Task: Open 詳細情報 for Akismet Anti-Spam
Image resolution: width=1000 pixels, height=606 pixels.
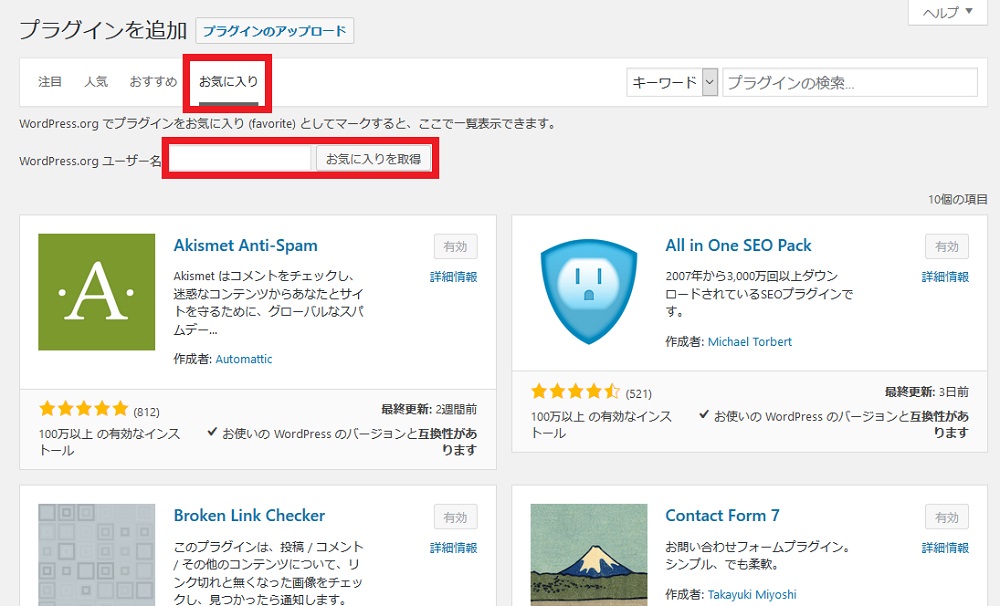Action: click(x=453, y=277)
